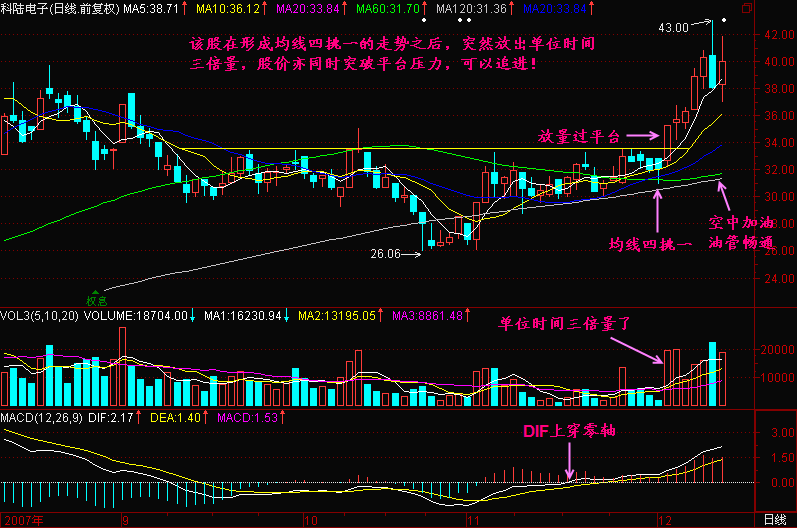Viewport: 797px width, 528px height.
Task: Click the pink arrow under 放量过平台
Action: coord(644,134)
